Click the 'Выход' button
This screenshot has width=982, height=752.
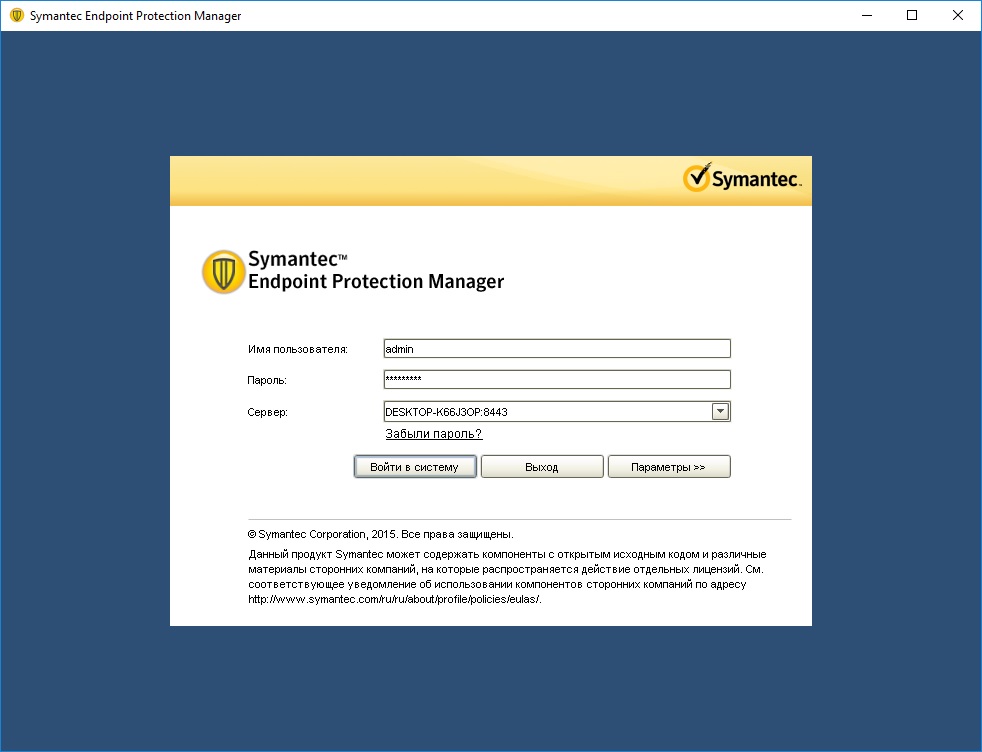pos(542,466)
